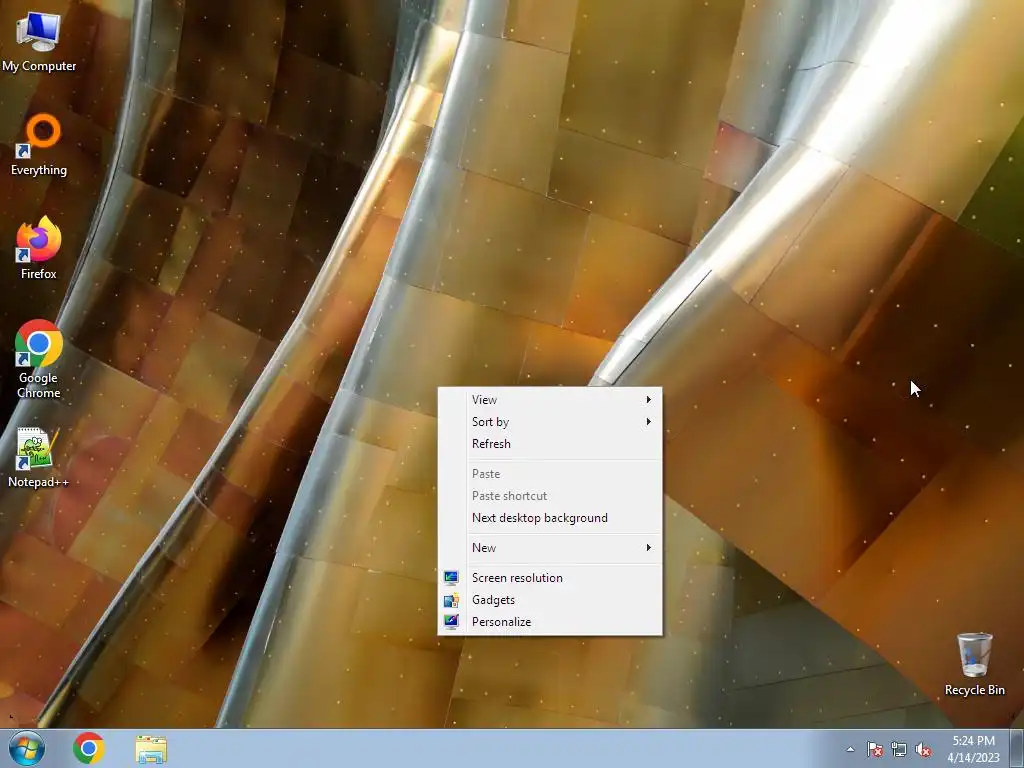Click the Screen resolution monitor icon
1024x768 pixels.
451,578
